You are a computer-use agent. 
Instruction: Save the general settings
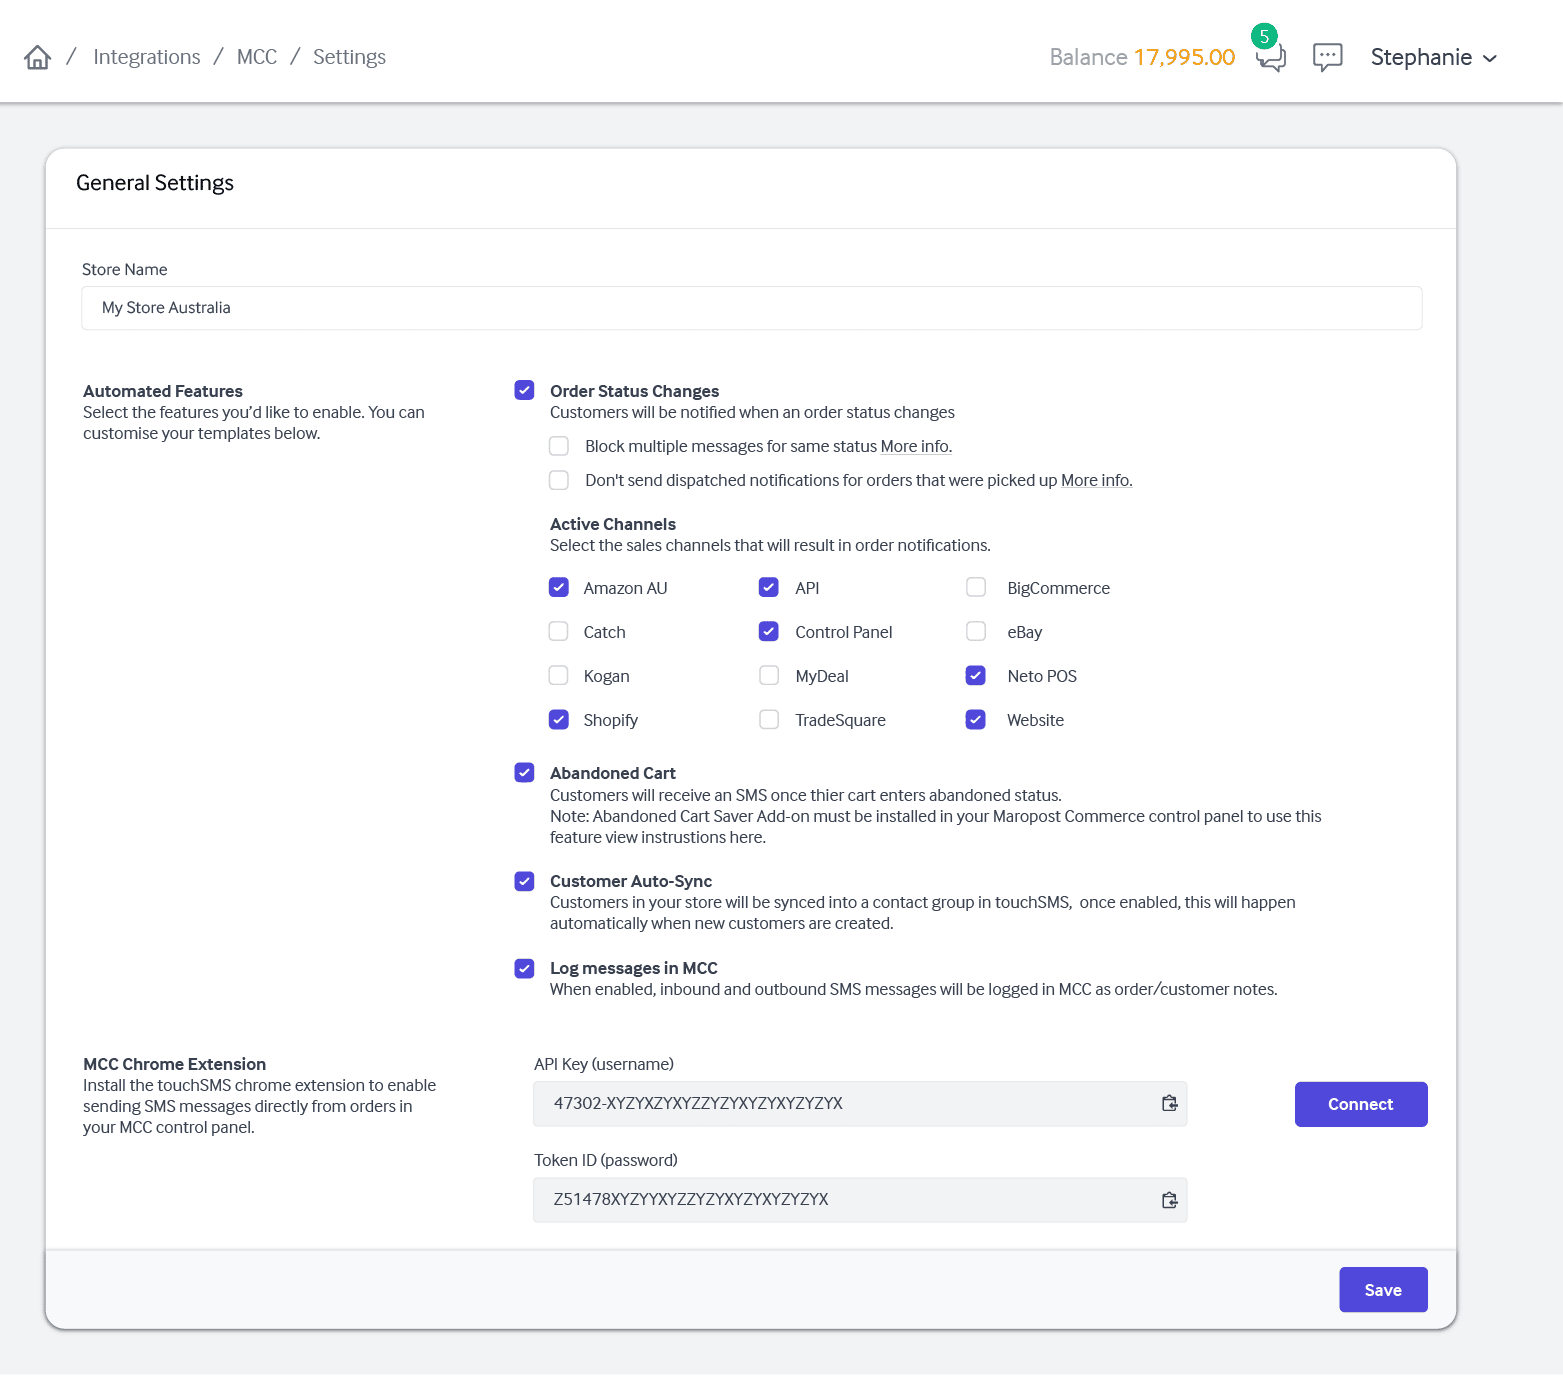[x=1382, y=1290]
